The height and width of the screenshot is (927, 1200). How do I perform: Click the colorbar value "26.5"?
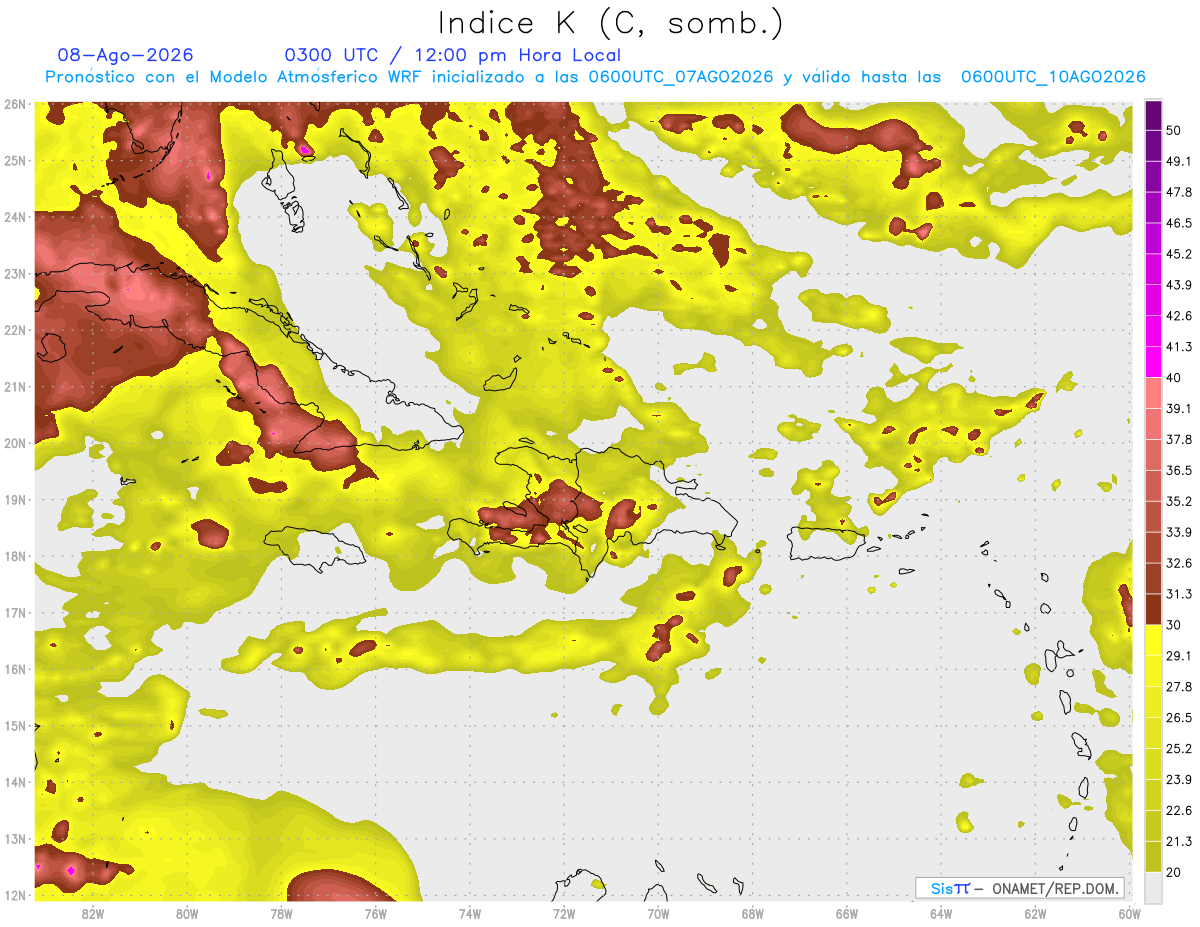click(x=1178, y=717)
